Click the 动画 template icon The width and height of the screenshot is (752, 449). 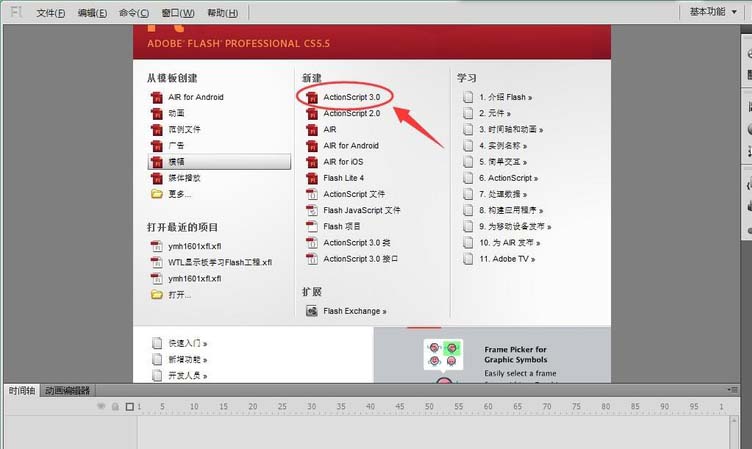coord(157,113)
